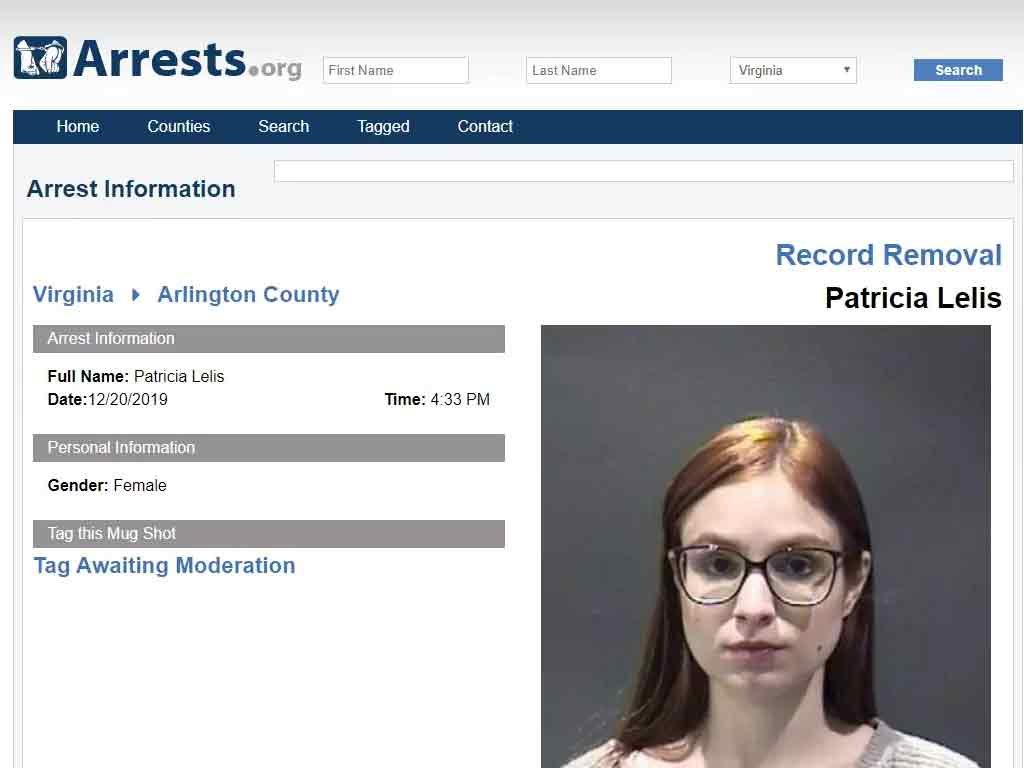Viewport: 1024px width, 768px height.
Task: Click the Tag Awaiting Moderation link
Action: coord(164,566)
